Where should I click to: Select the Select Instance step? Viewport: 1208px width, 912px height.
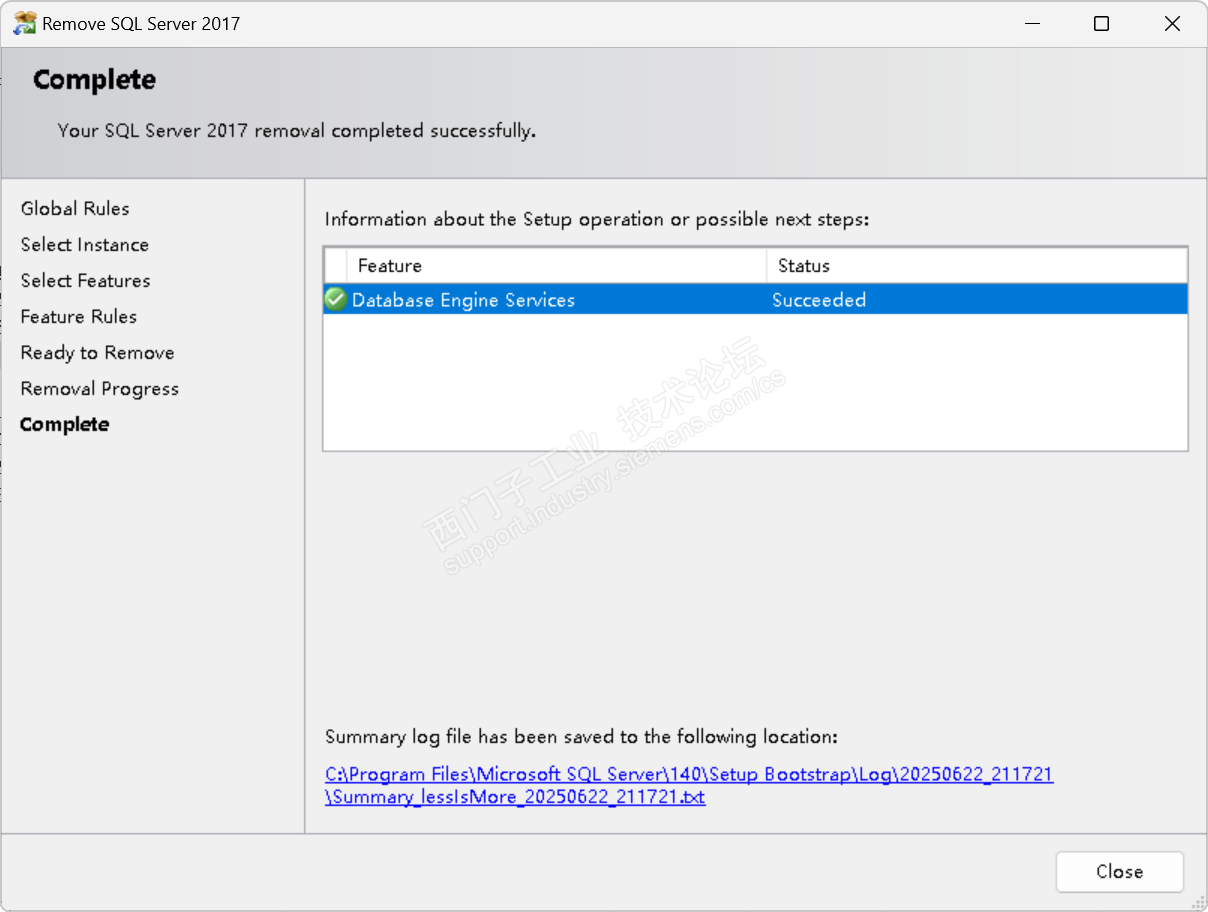pos(85,244)
